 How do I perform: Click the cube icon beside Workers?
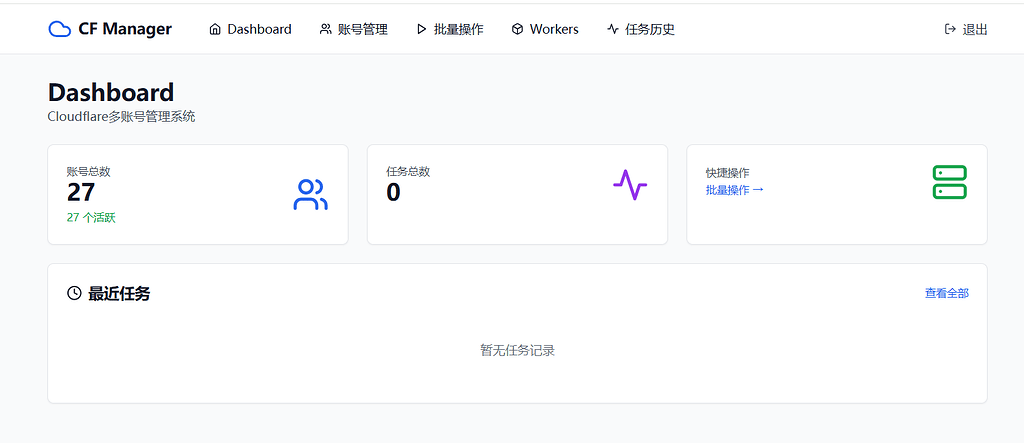coord(517,29)
